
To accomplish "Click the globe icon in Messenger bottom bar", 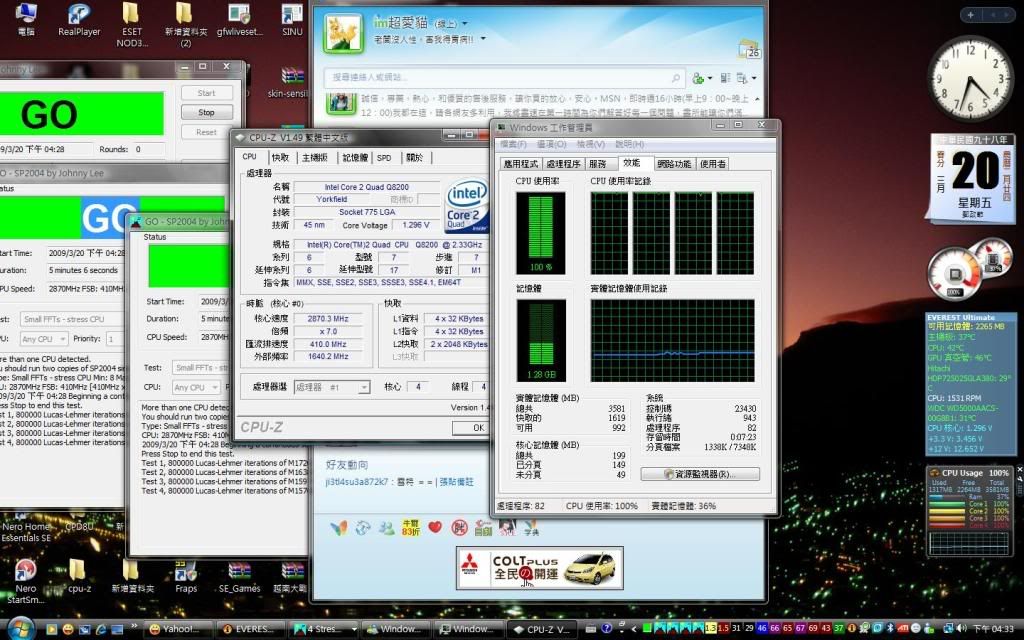I will pyautogui.click(x=363, y=528).
